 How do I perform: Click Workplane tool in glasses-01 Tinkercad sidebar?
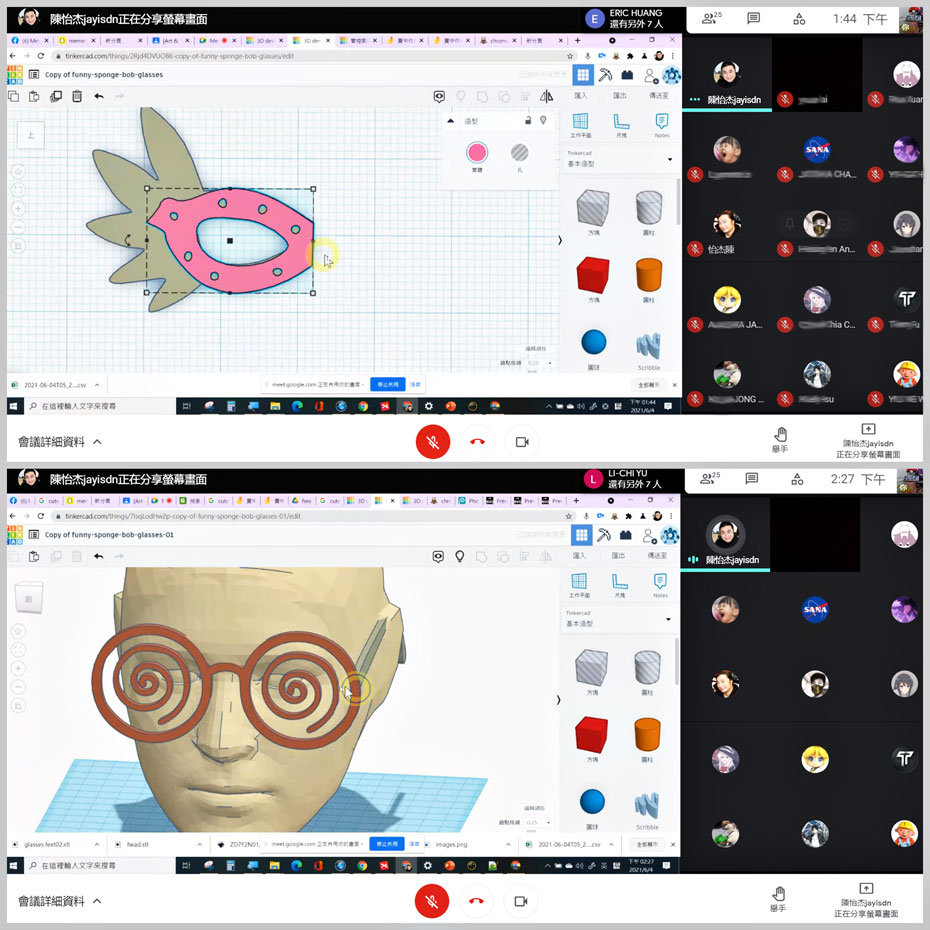579,585
